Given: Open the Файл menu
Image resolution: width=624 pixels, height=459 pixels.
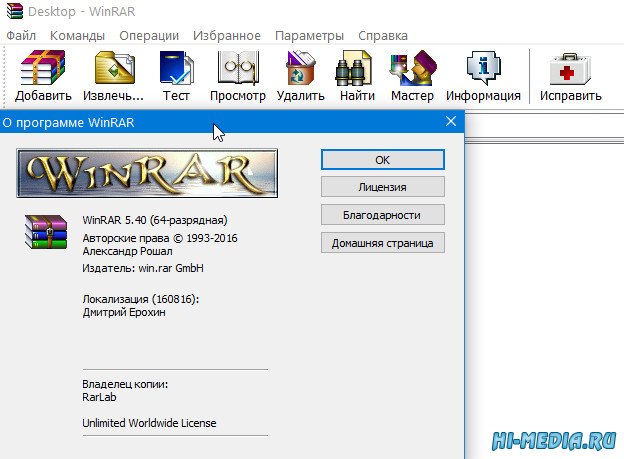Looking at the screenshot, I should (21, 35).
